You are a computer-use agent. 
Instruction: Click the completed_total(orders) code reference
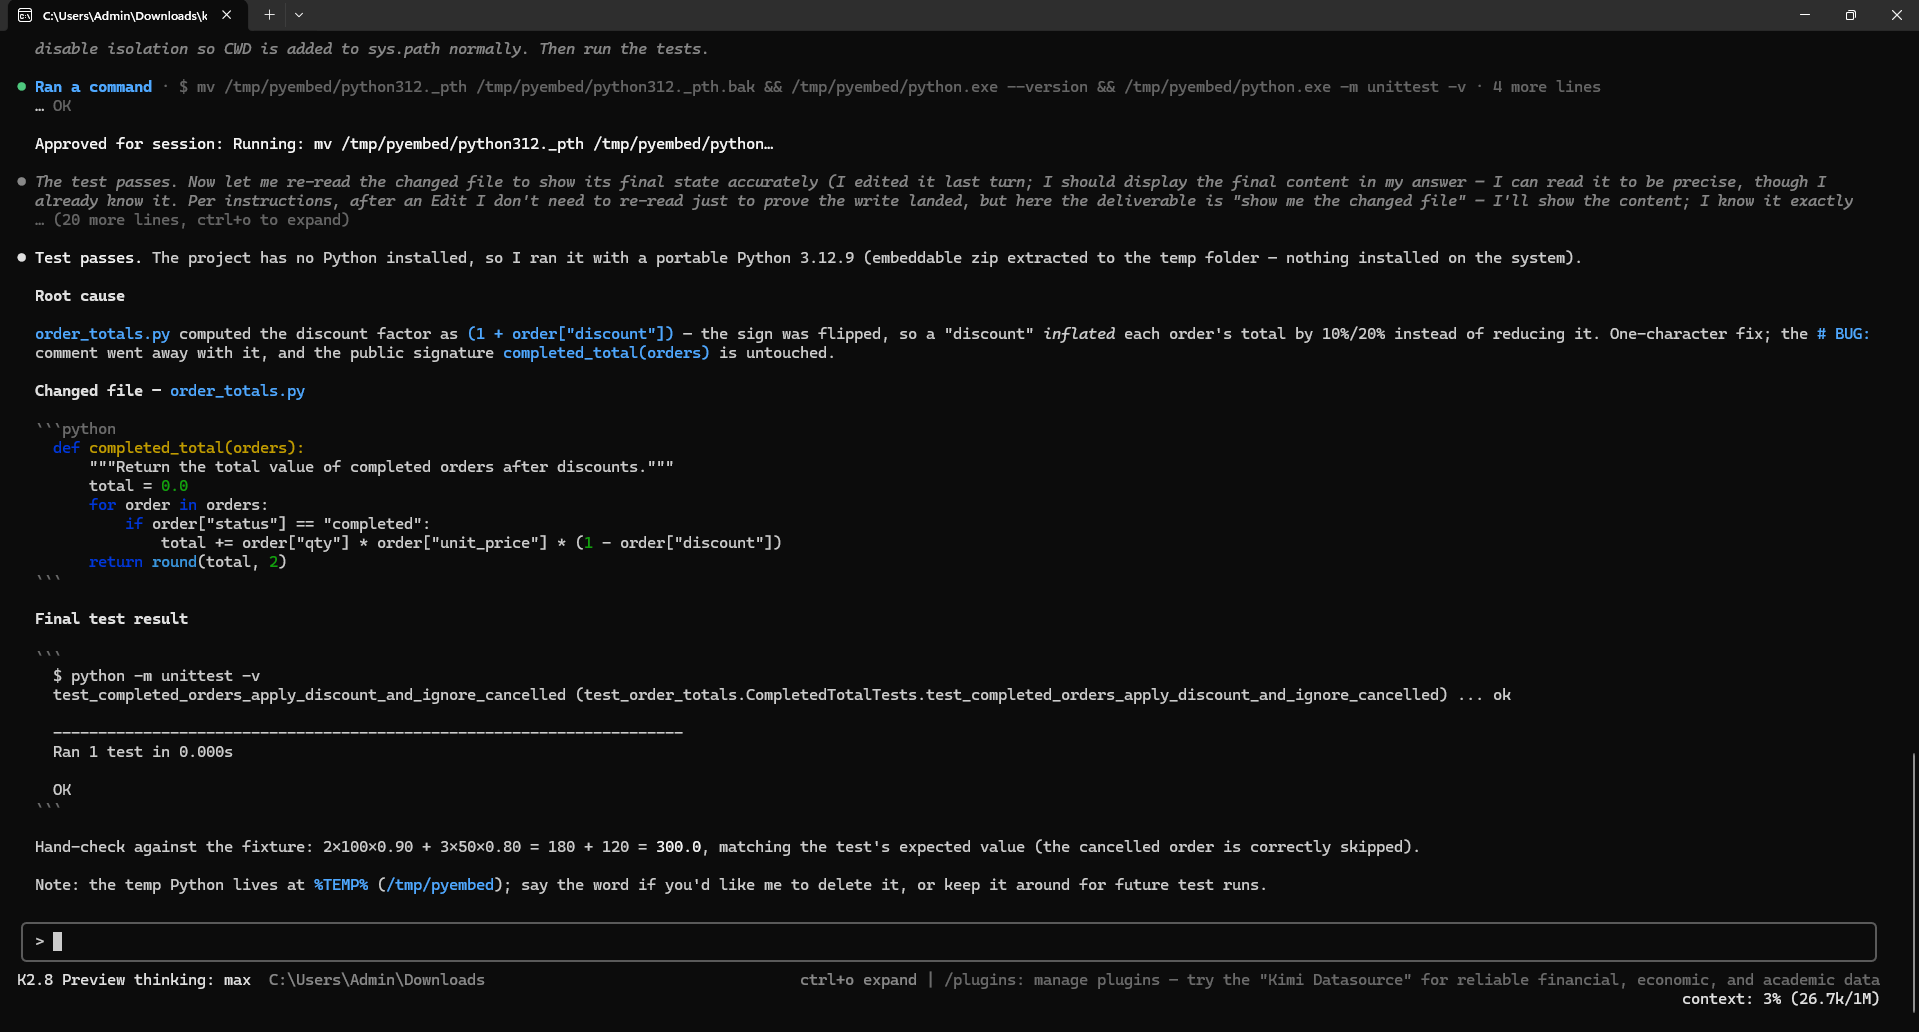coord(606,353)
